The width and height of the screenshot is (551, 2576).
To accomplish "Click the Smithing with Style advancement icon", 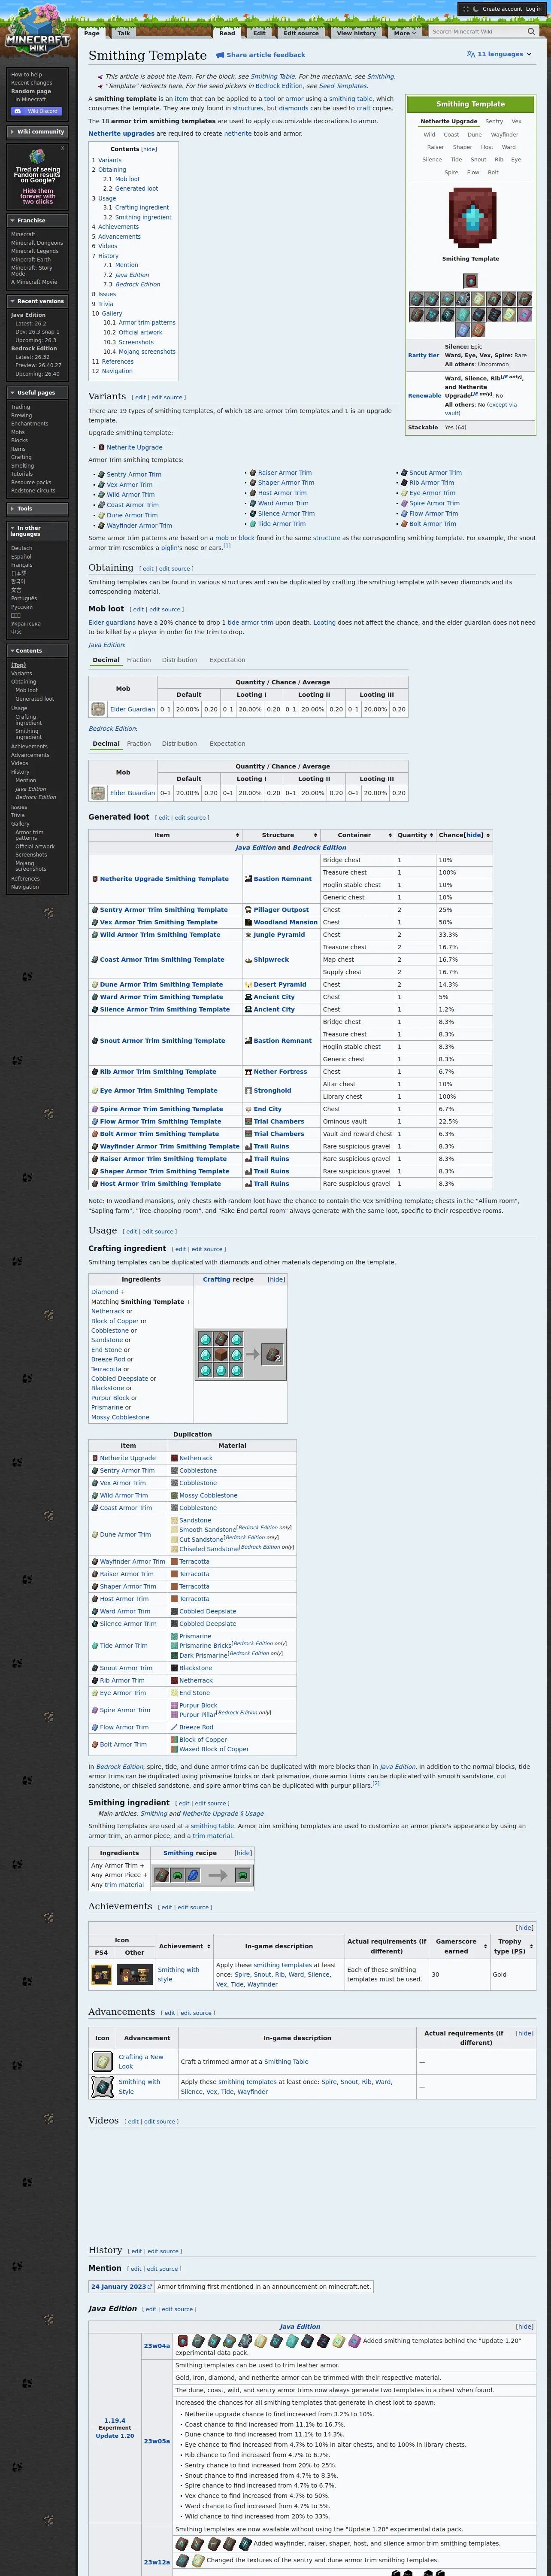I will pyautogui.click(x=102, y=2086).
